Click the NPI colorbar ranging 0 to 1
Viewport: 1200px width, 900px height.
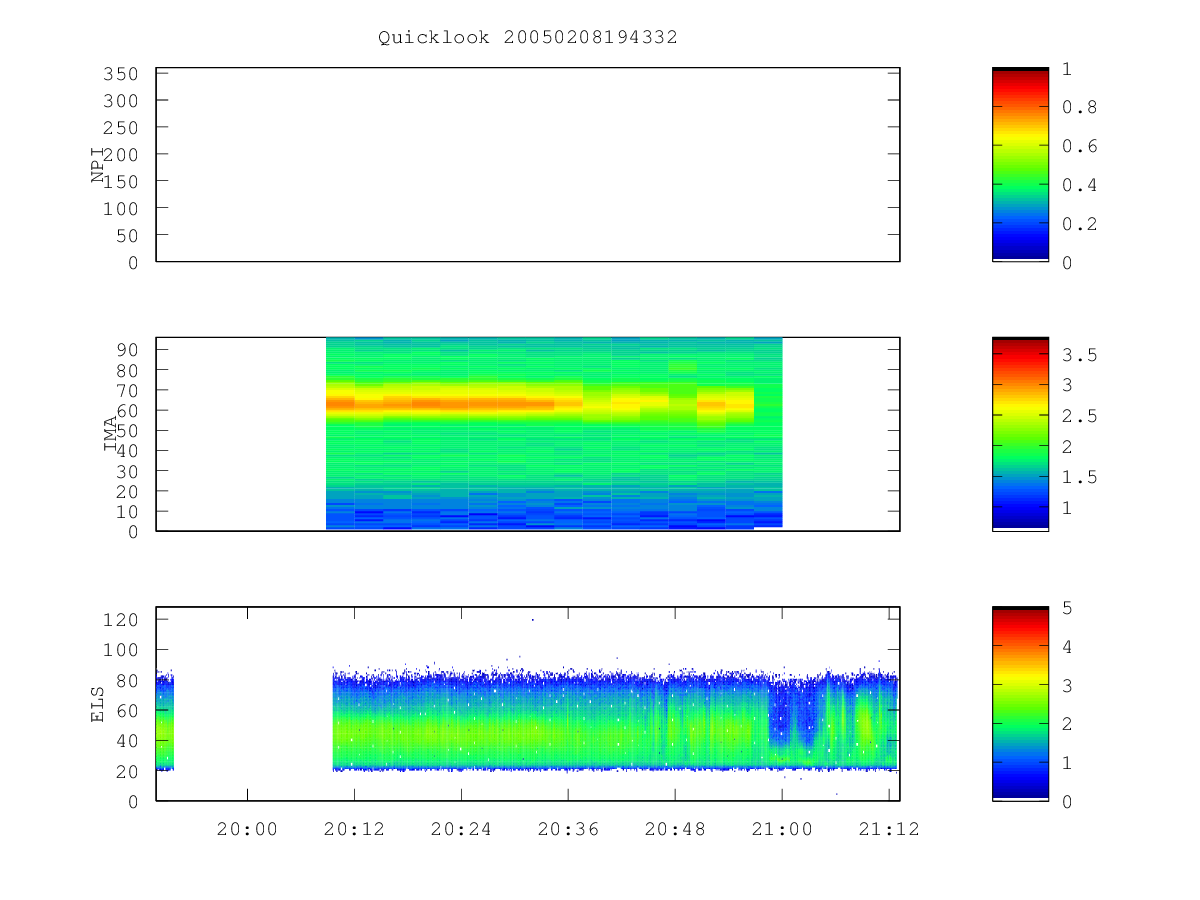[x=1020, y=165]
